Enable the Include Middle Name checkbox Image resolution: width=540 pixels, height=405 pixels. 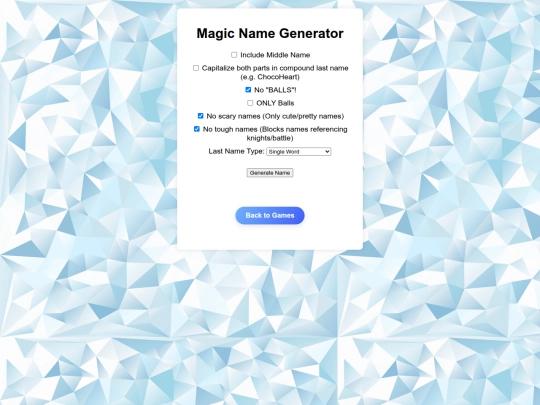point(234,55)
